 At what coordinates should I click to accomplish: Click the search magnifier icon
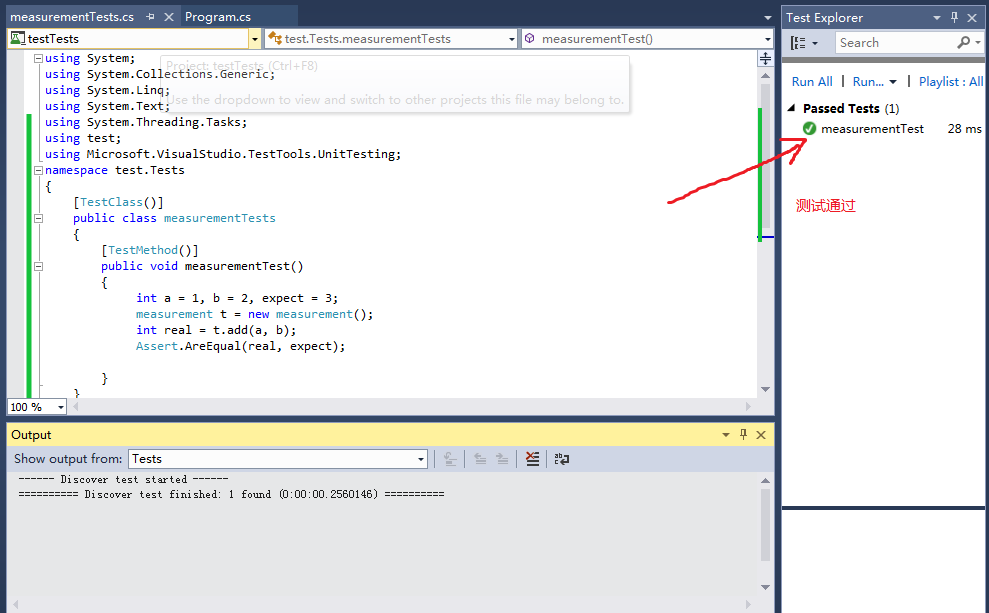(963, 43)
